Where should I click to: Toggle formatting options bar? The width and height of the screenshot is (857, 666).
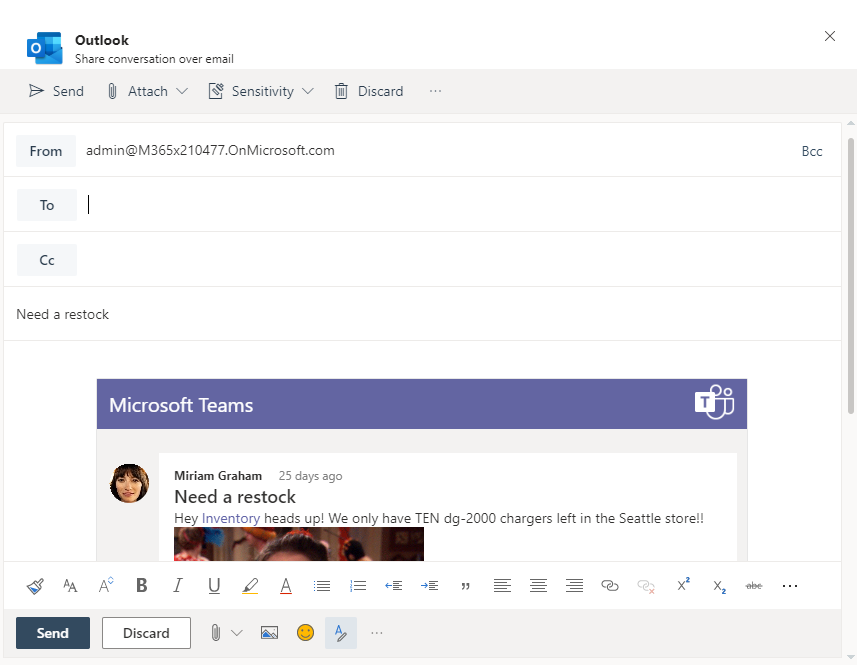click(x=341, y=633)
